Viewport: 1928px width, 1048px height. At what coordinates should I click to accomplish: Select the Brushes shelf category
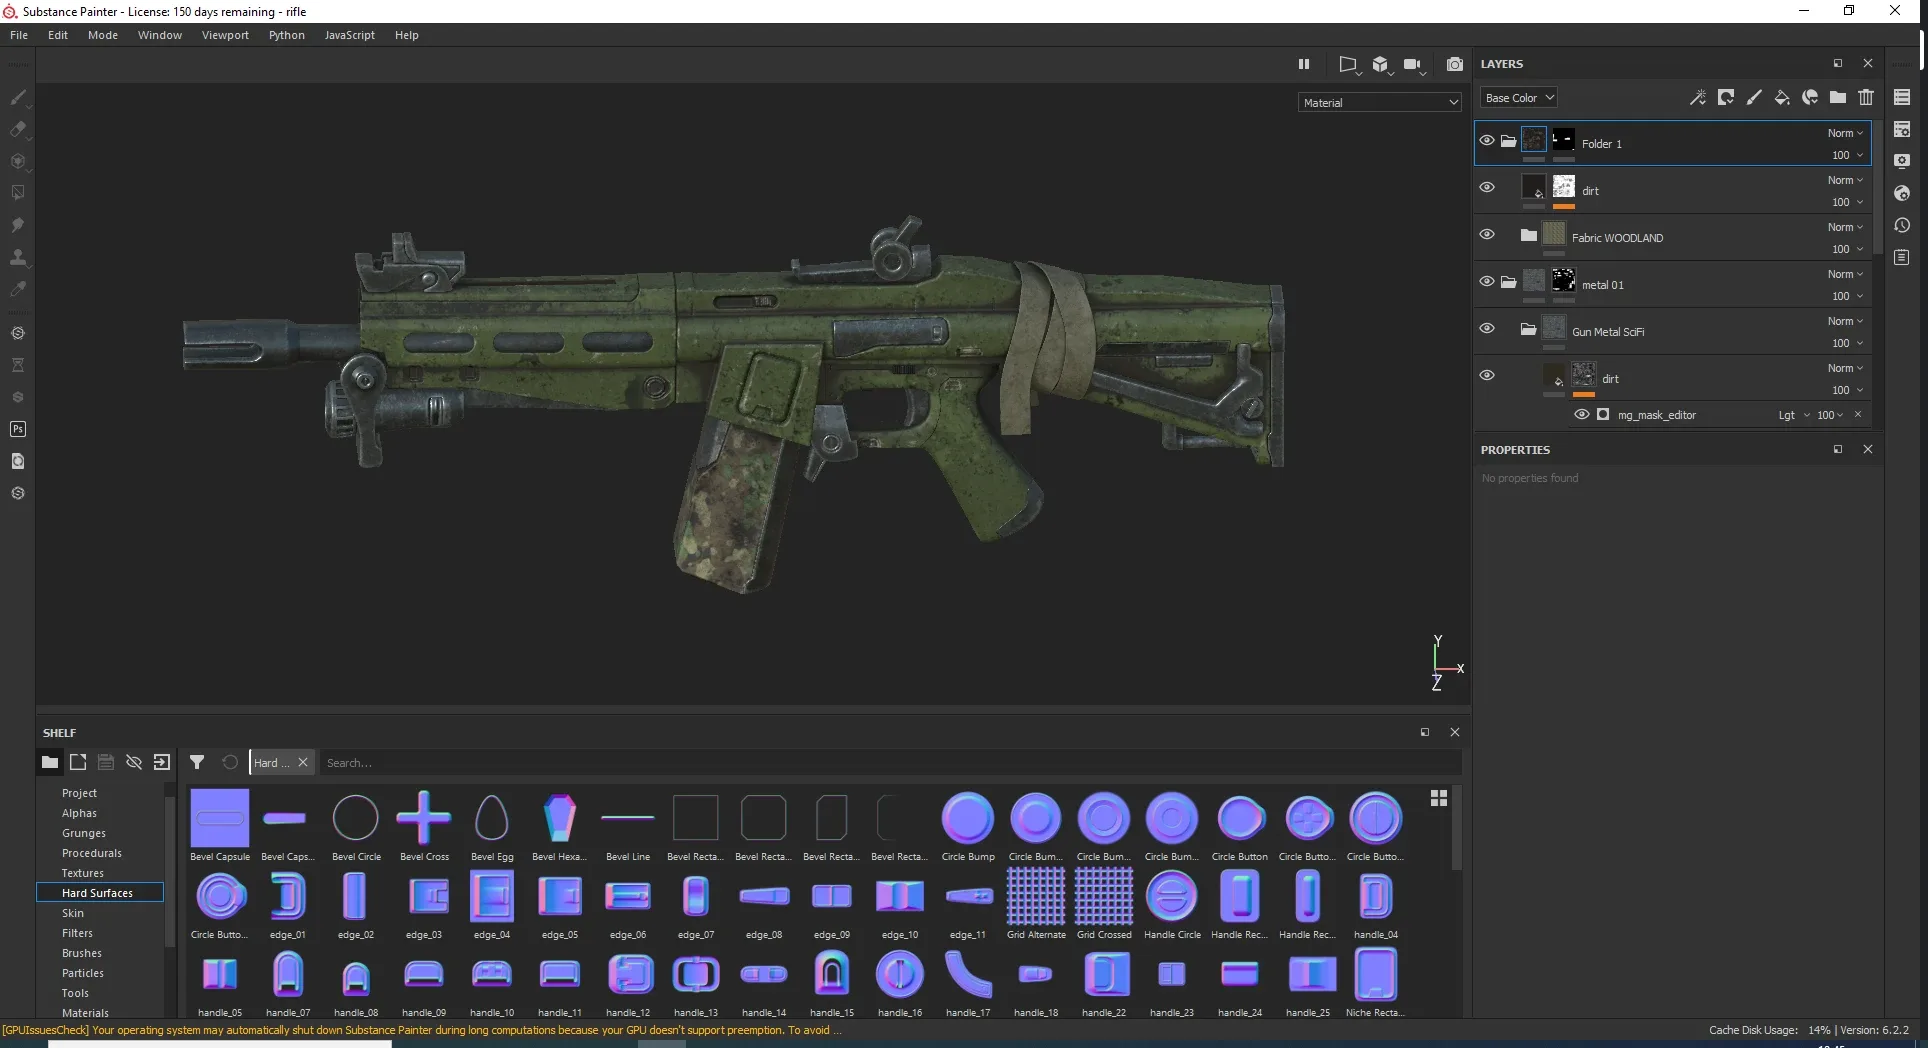[82, 953]
